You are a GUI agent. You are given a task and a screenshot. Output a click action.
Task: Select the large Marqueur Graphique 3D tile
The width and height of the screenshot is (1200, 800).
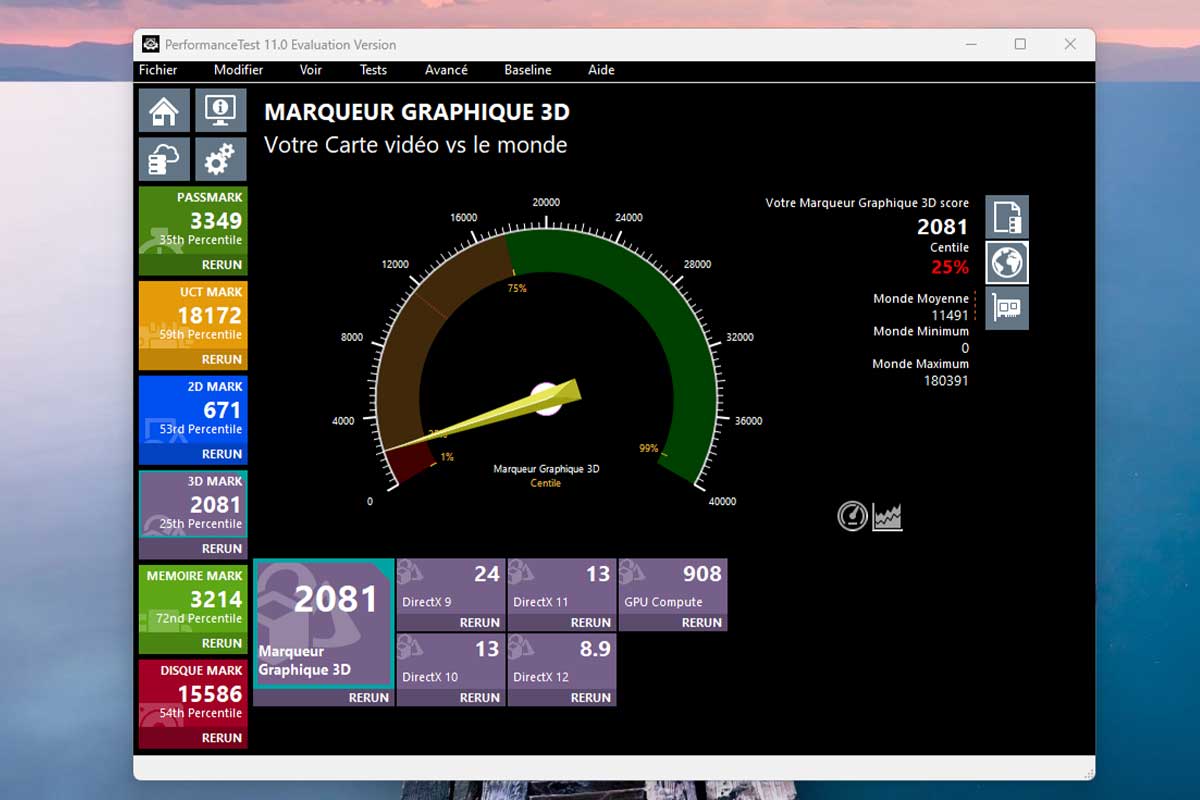(324, 624)
